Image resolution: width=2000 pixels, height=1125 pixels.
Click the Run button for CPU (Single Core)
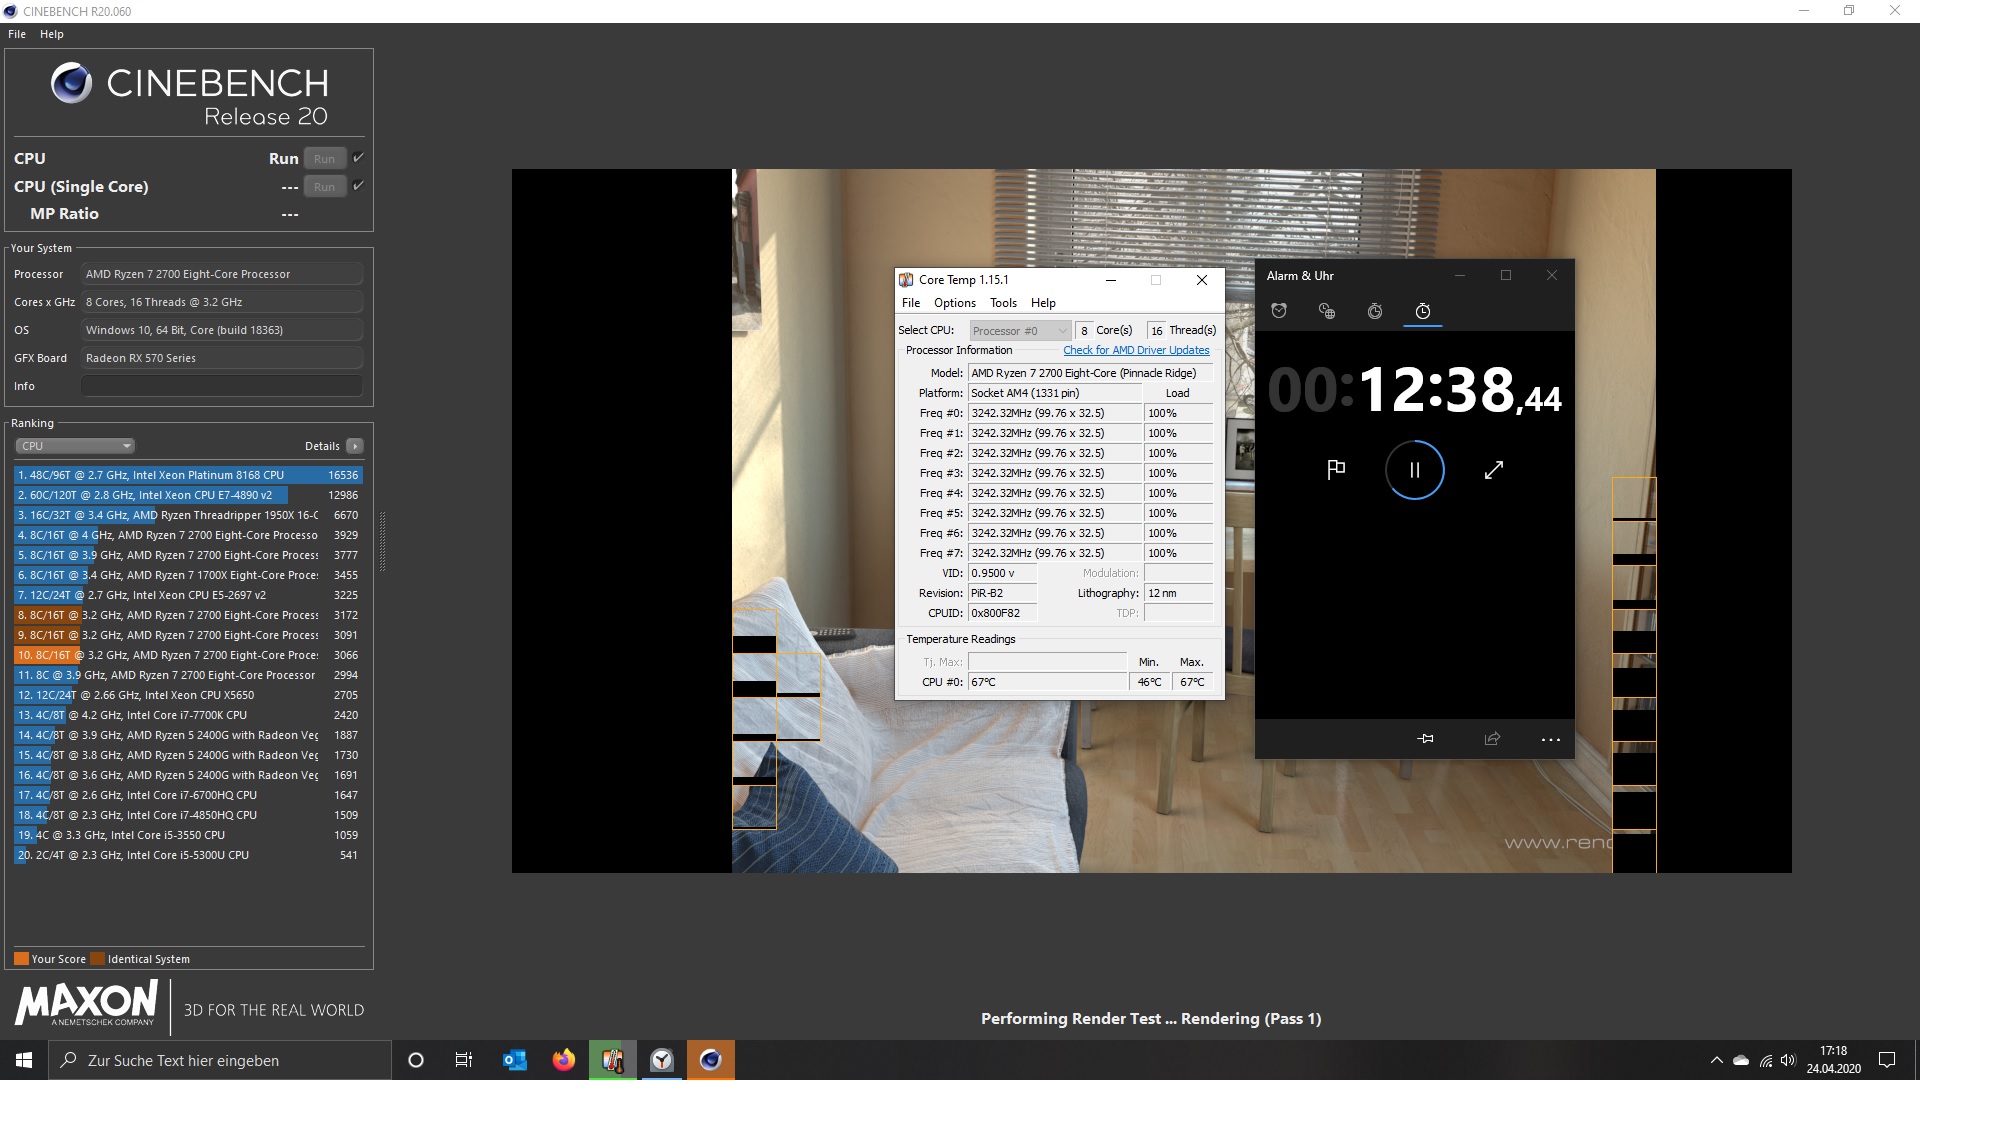pyautogui.click(x=324, y=186)
